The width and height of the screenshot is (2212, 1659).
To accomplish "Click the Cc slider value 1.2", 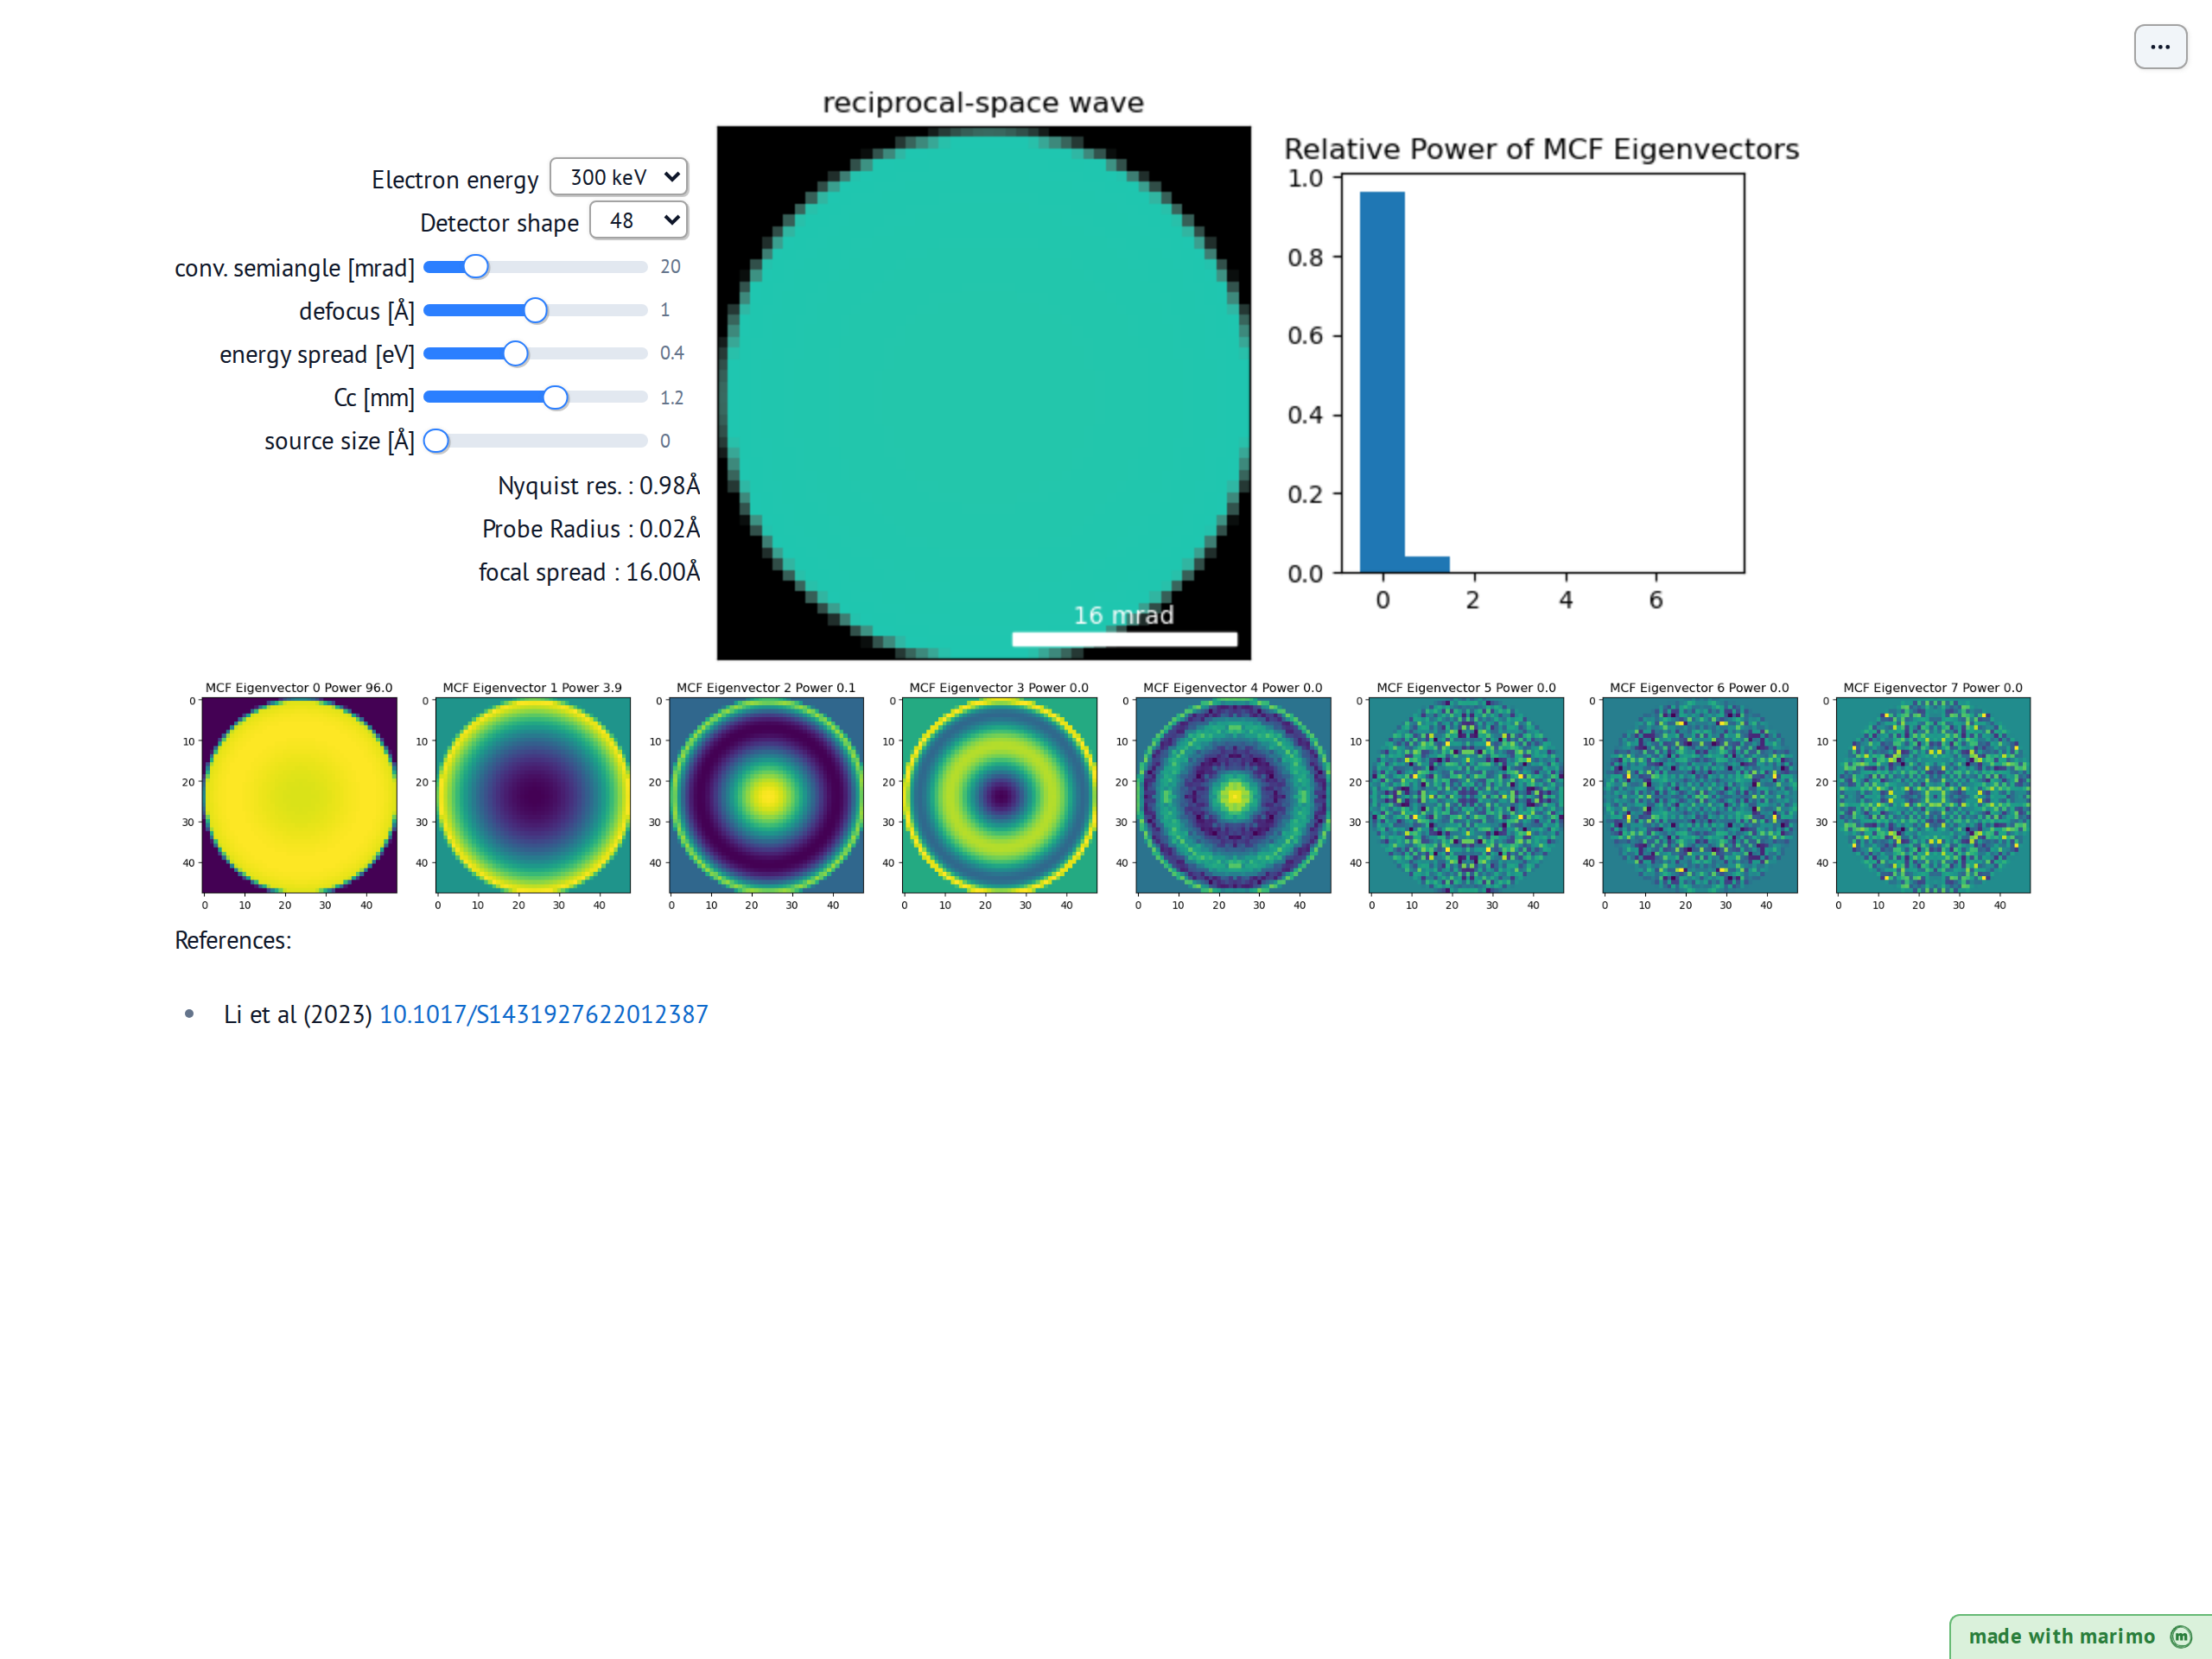I will pyautogui.click(x=671, y=398).
